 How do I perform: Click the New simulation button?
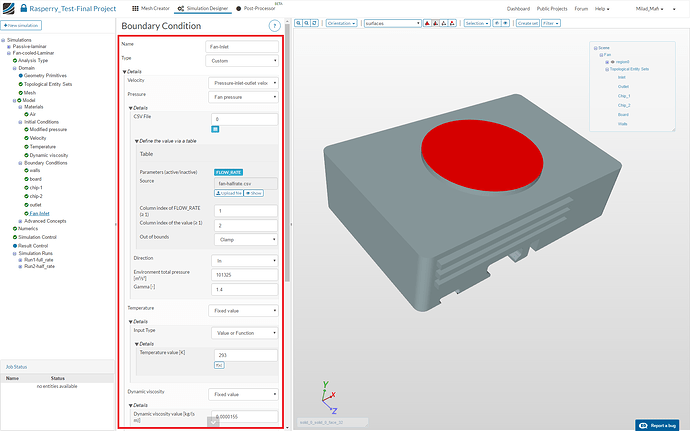coord(23,23)
